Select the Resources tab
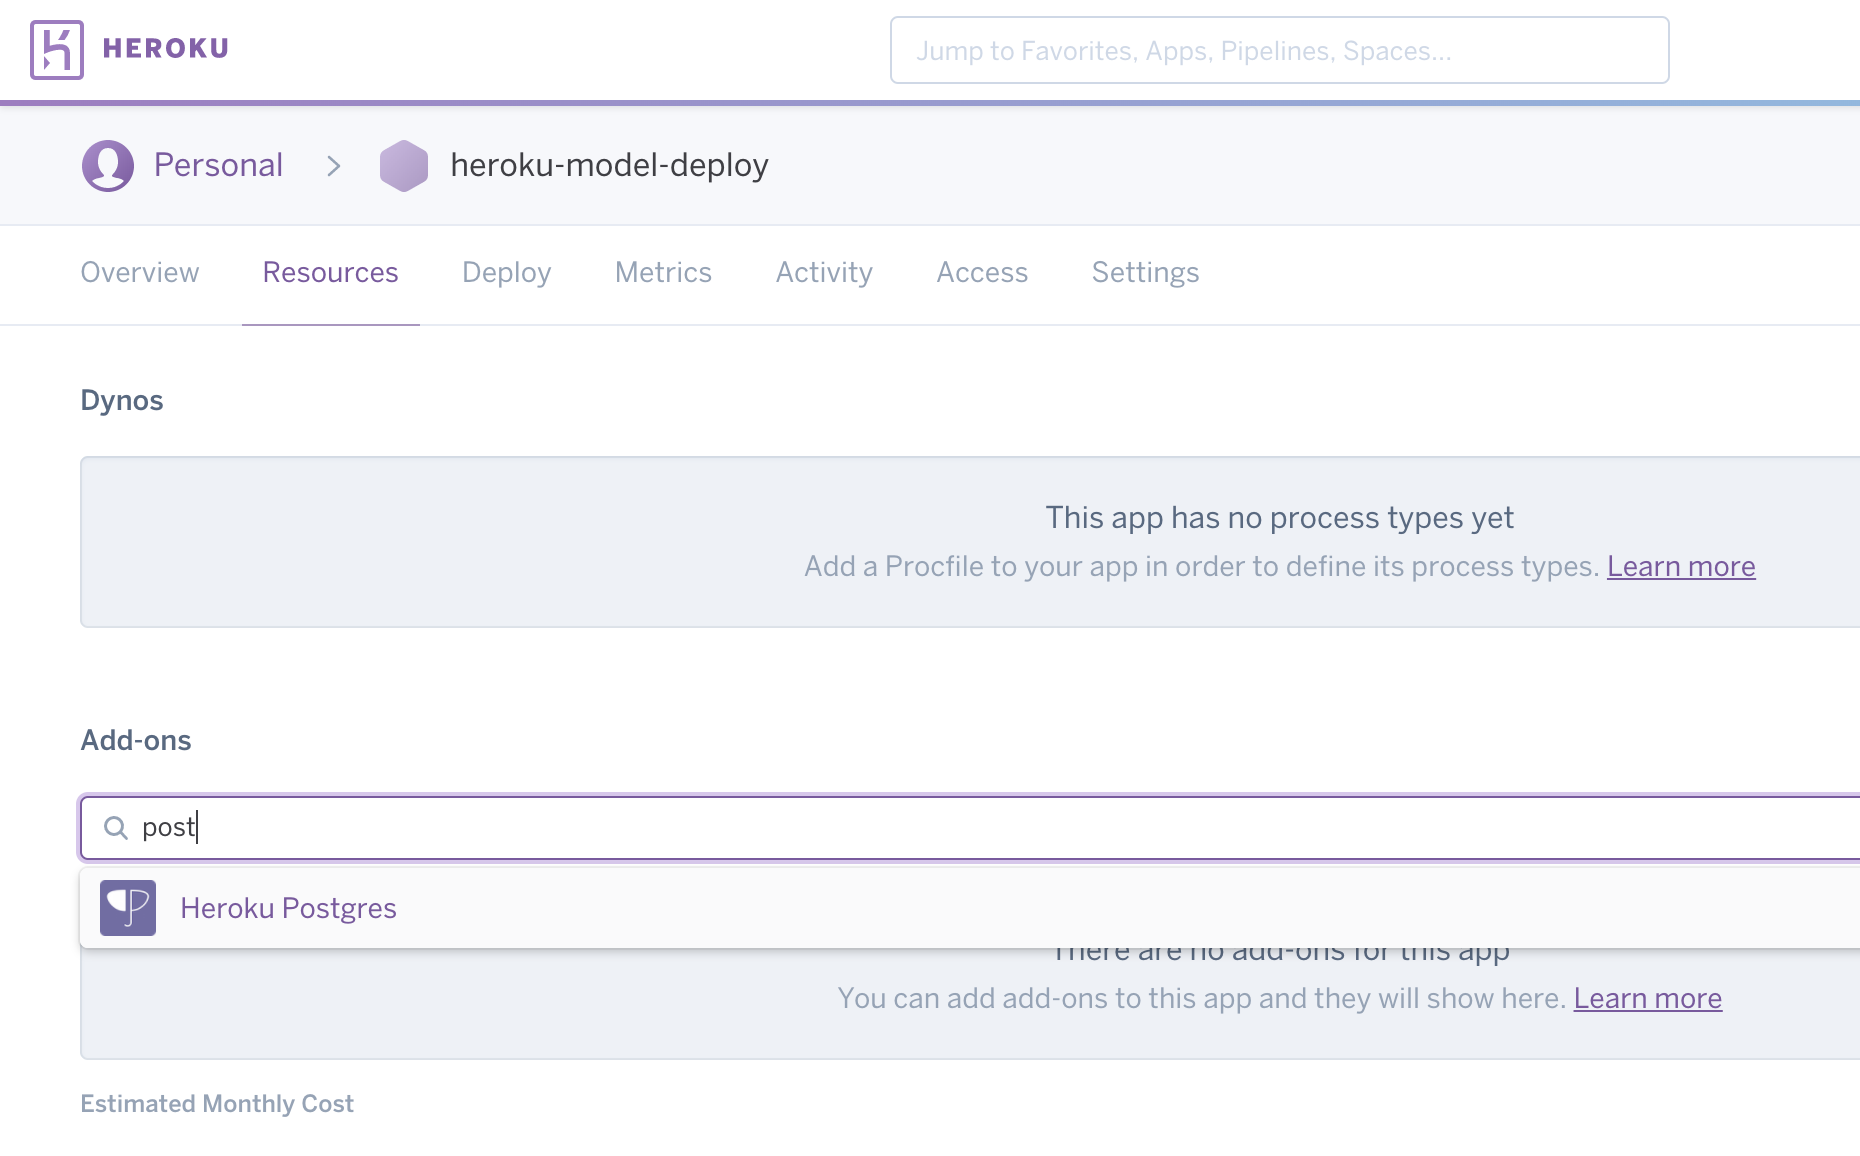This screenshot has width=1860, height=1156. coord(330,272)
